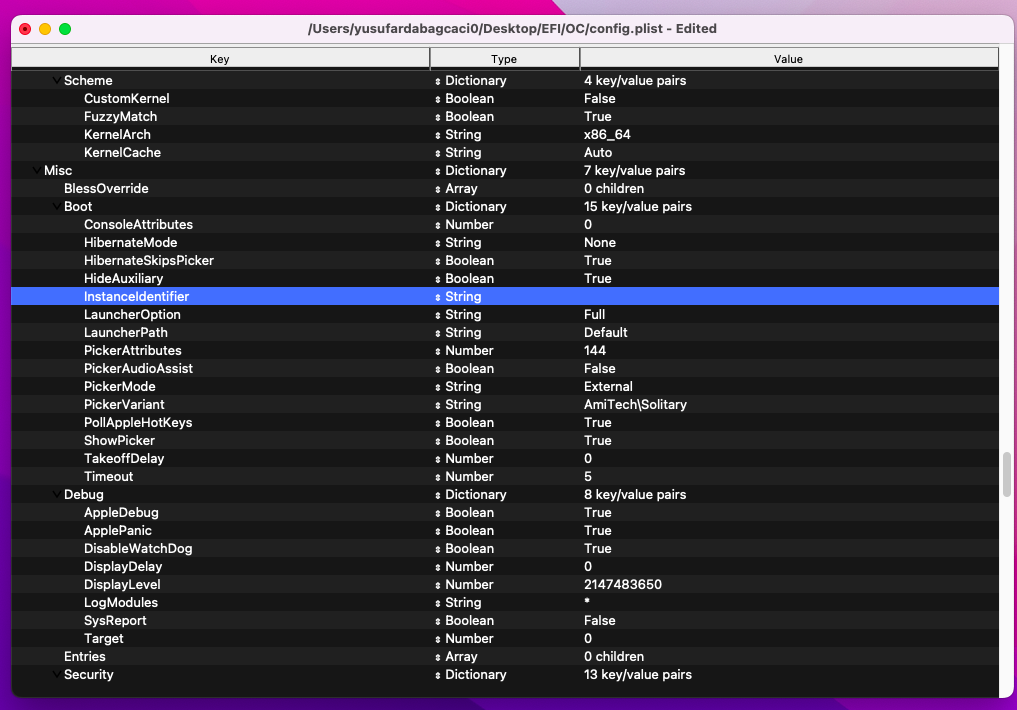Open type selector for ShowPicker row
Screen dimensions: 1017x710
pos(438,441)
